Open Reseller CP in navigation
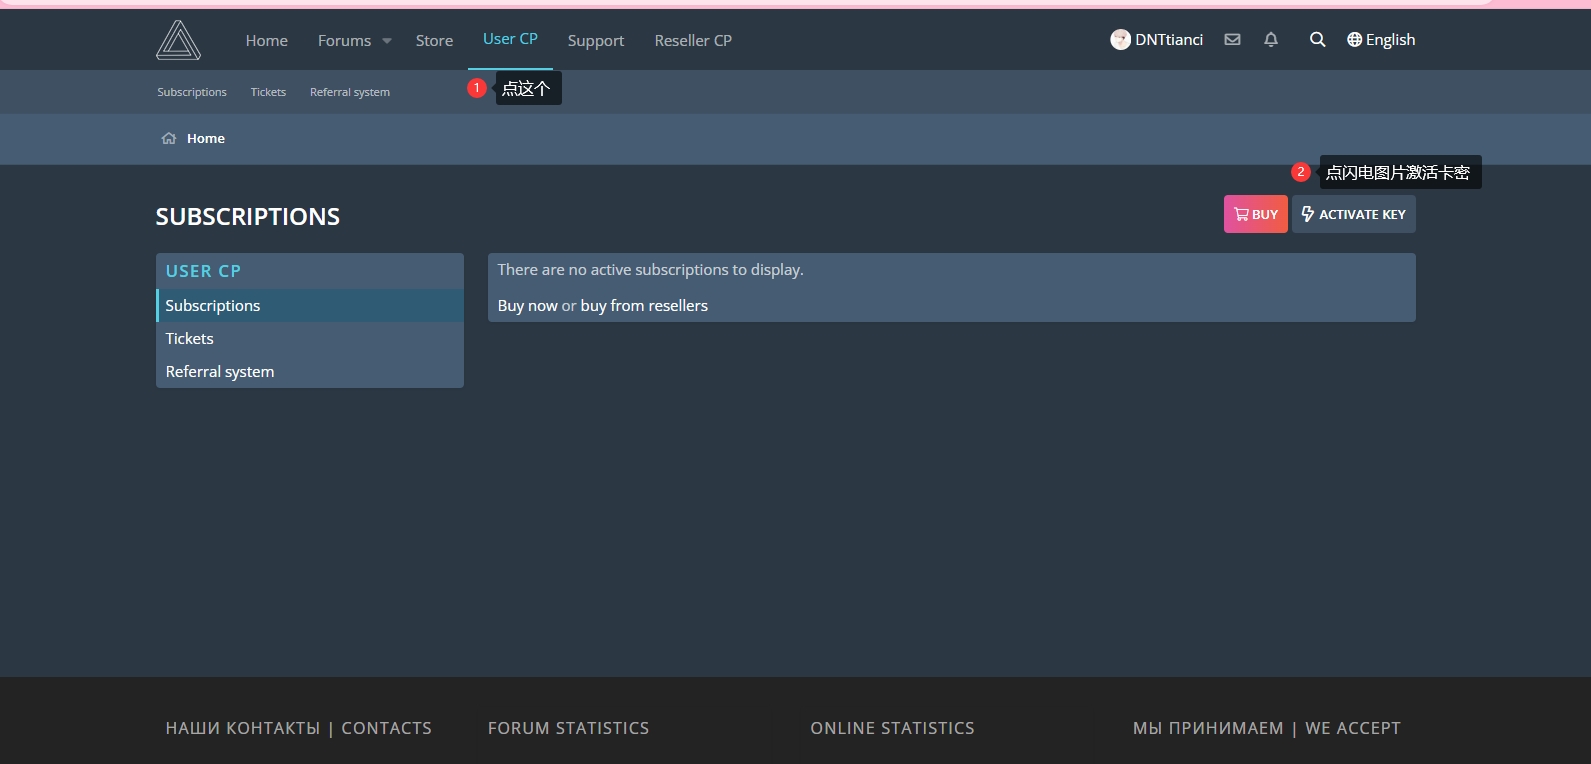The width and height of the screenshot is (1591, 764). click(693, 41)
